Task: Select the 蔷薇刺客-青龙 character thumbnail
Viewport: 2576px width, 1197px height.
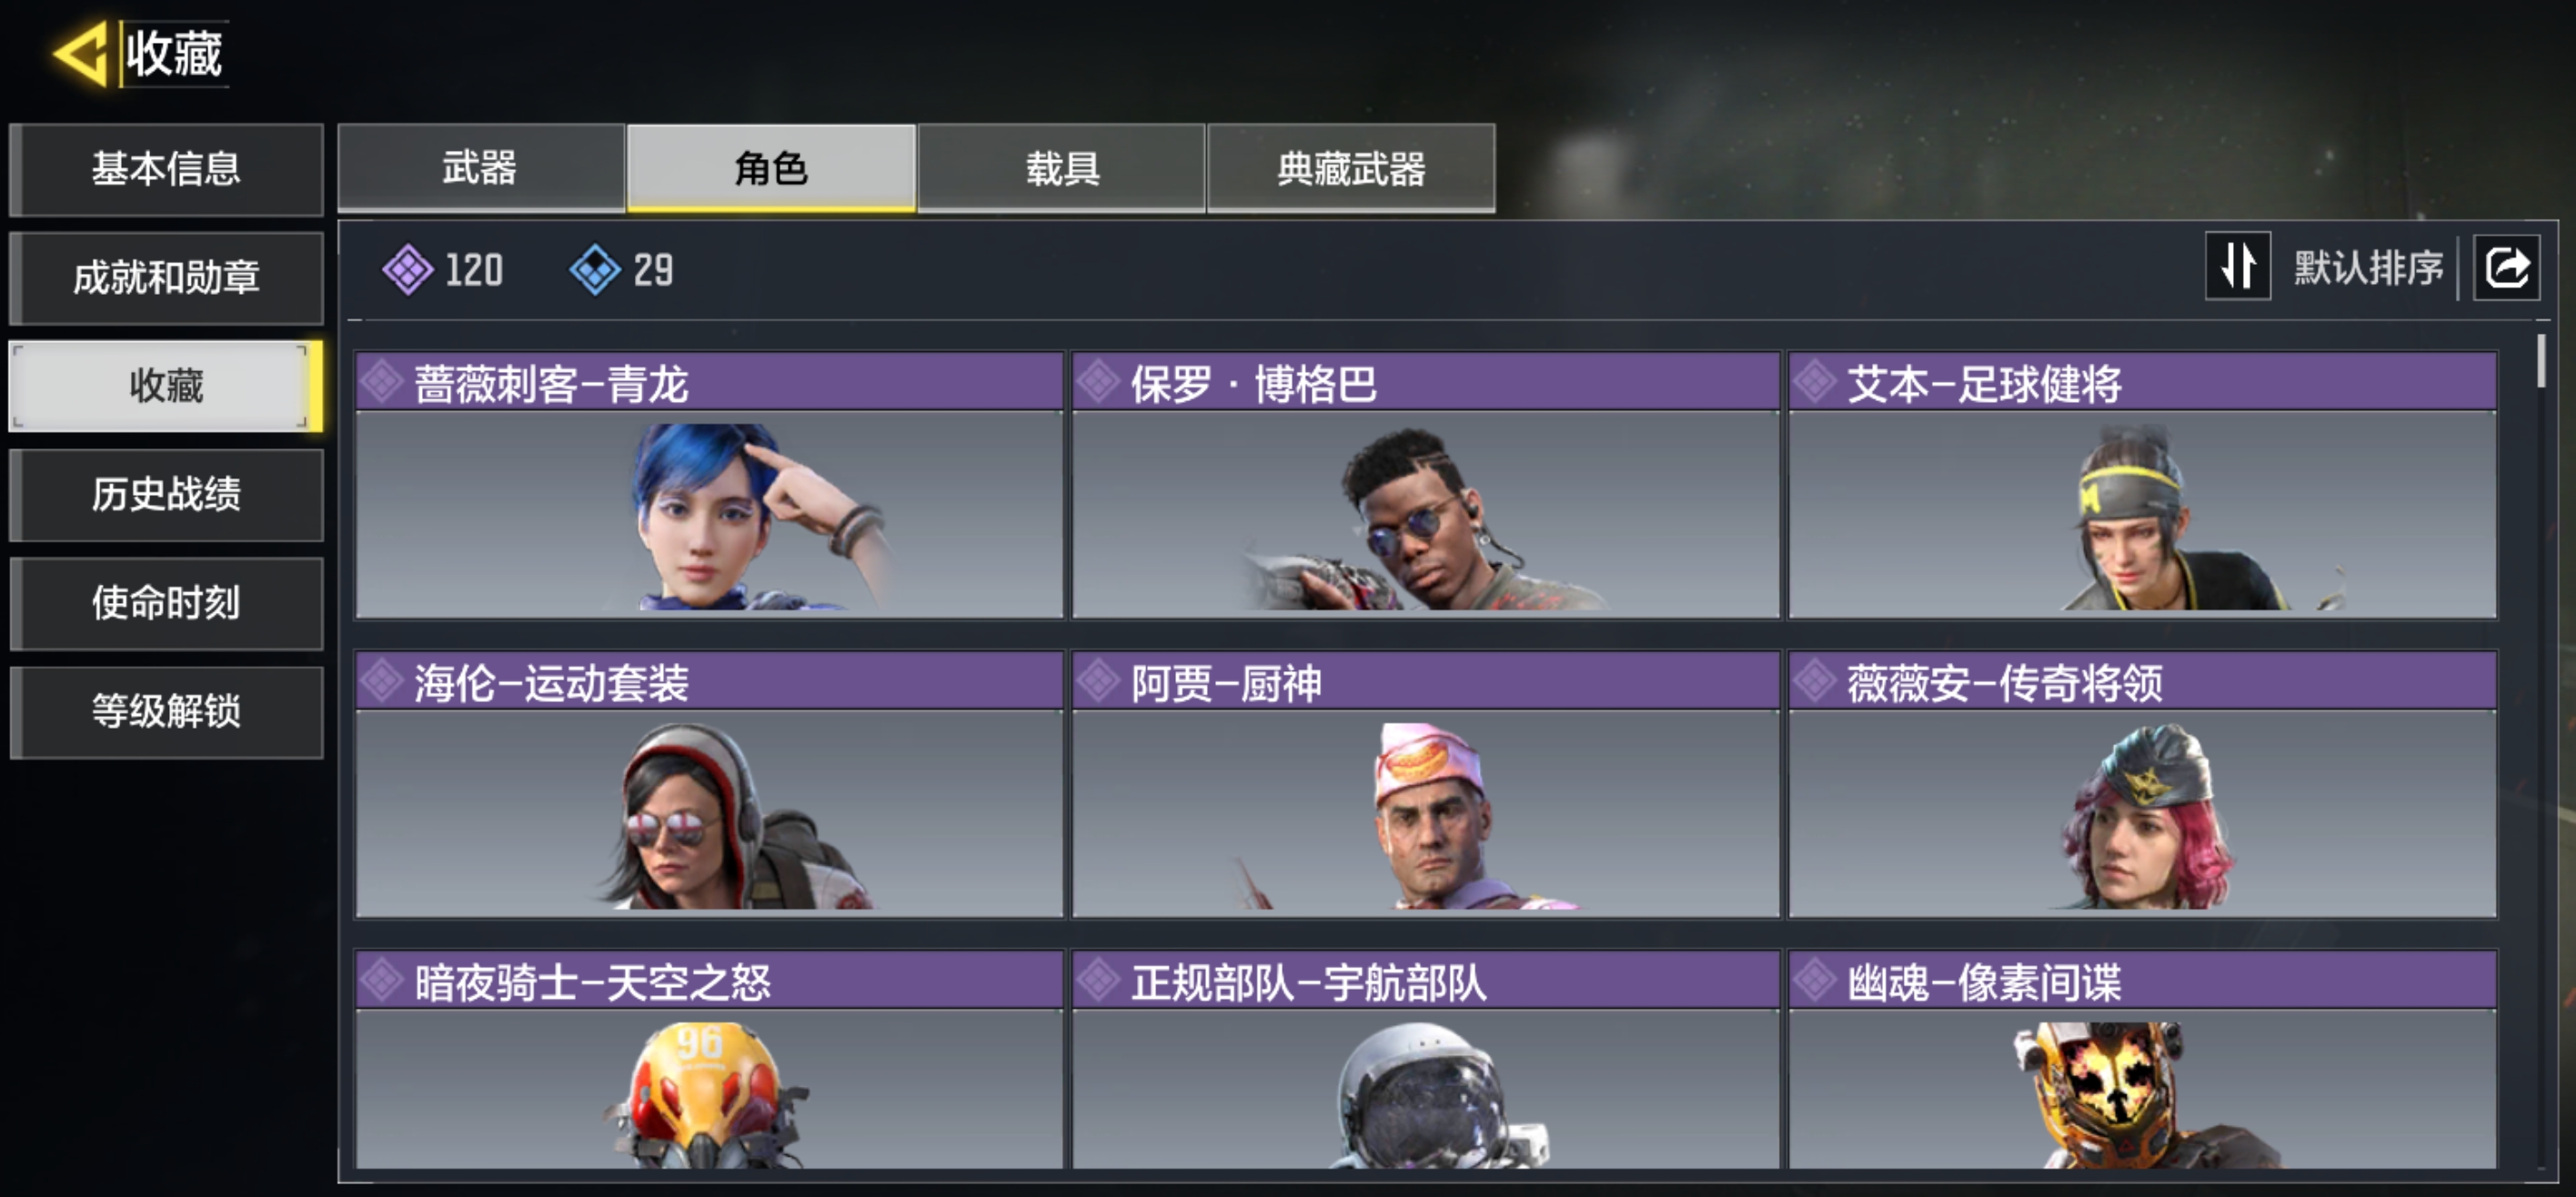Action: 709,514
